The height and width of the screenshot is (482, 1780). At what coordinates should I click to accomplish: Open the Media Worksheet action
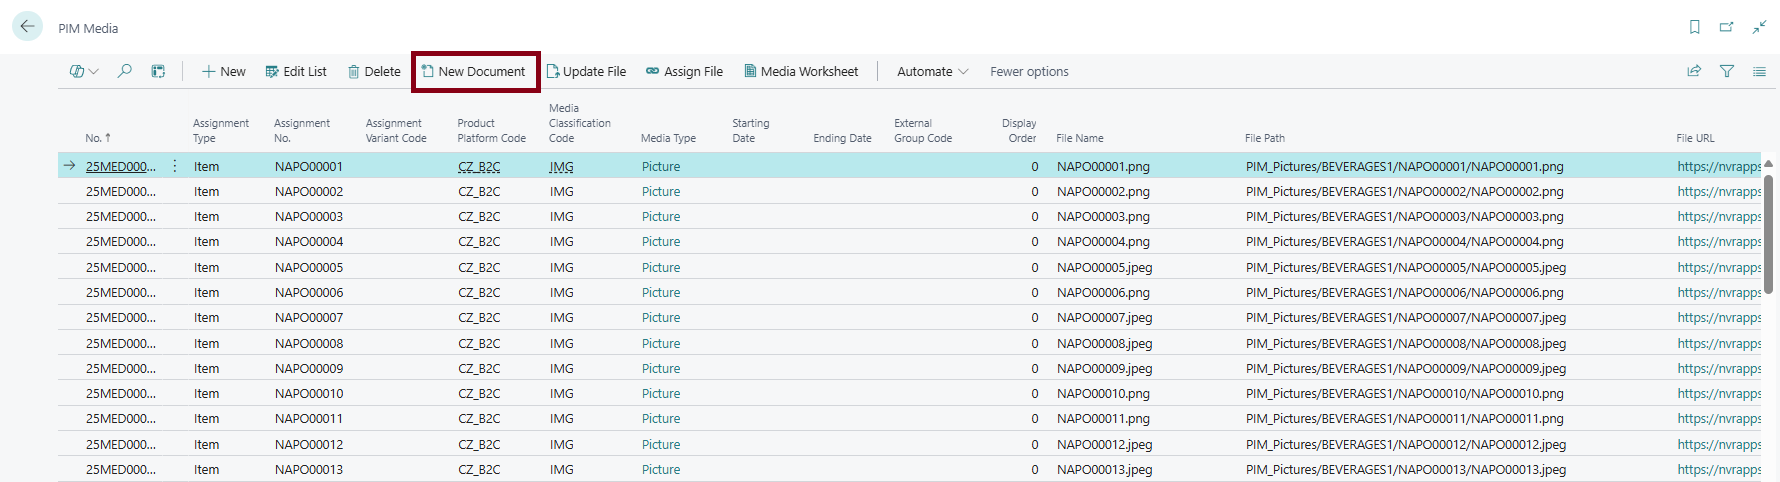(800, 71)
